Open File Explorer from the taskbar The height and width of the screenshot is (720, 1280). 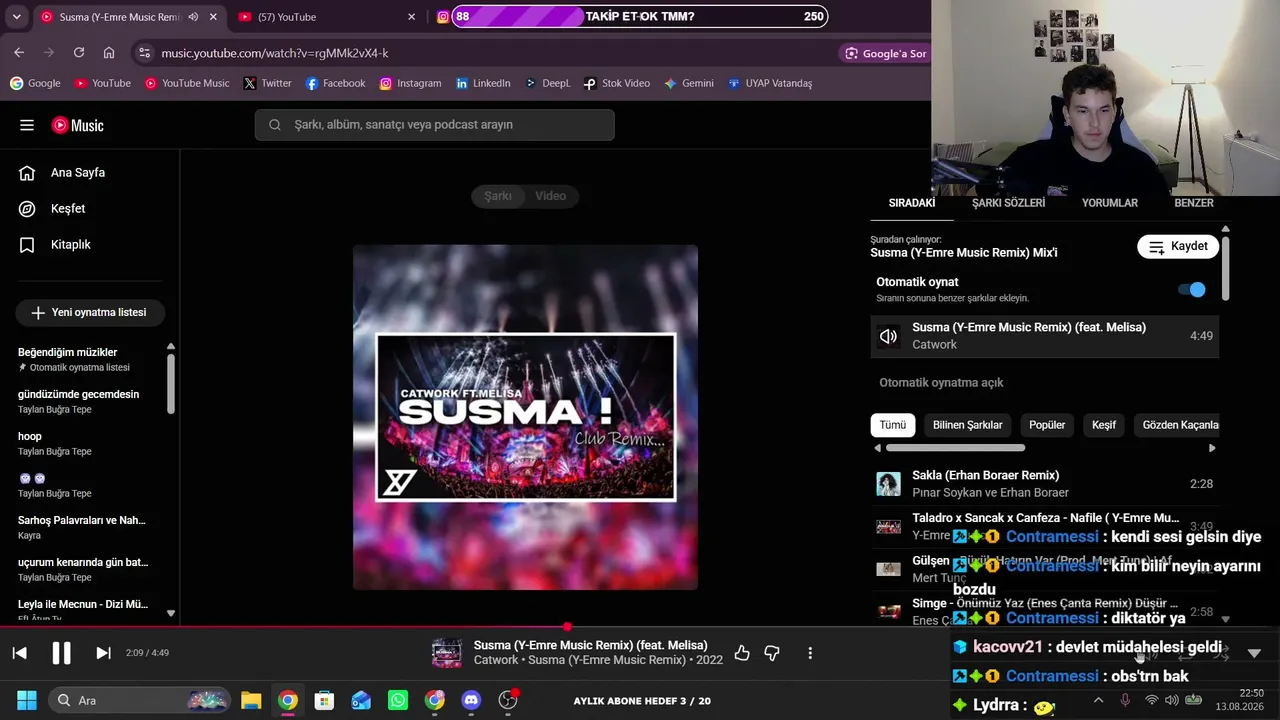[x=251, y=700]
